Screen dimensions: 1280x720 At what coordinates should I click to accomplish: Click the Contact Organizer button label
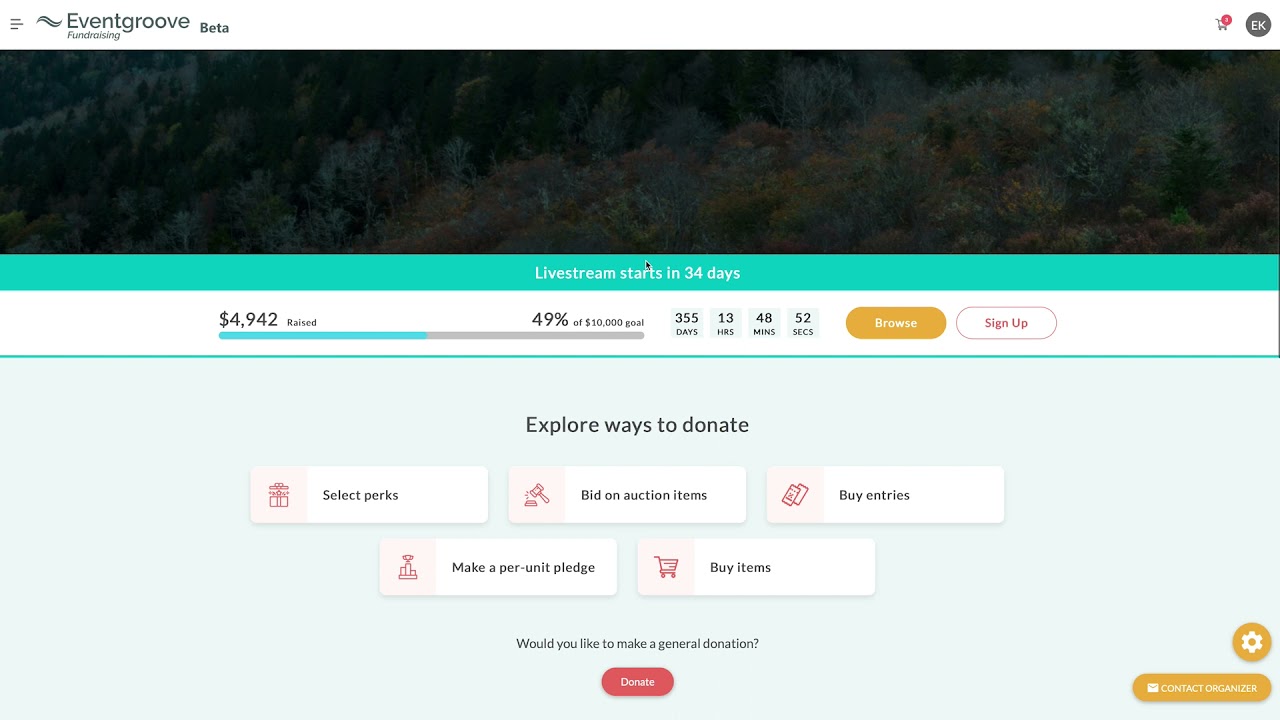(x=1209, y=688)
